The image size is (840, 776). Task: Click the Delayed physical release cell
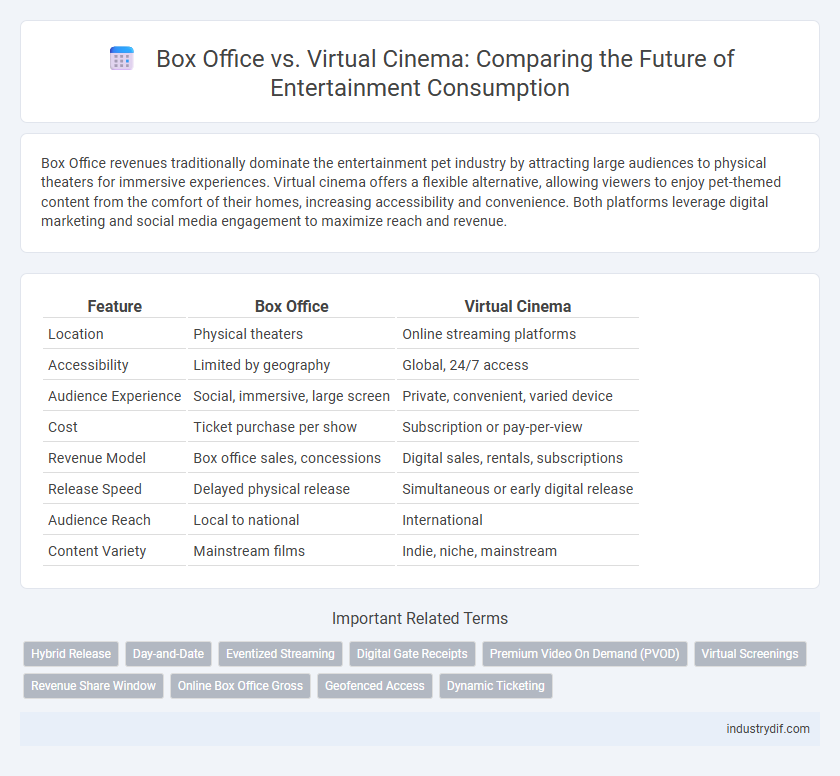click(291, 489)
